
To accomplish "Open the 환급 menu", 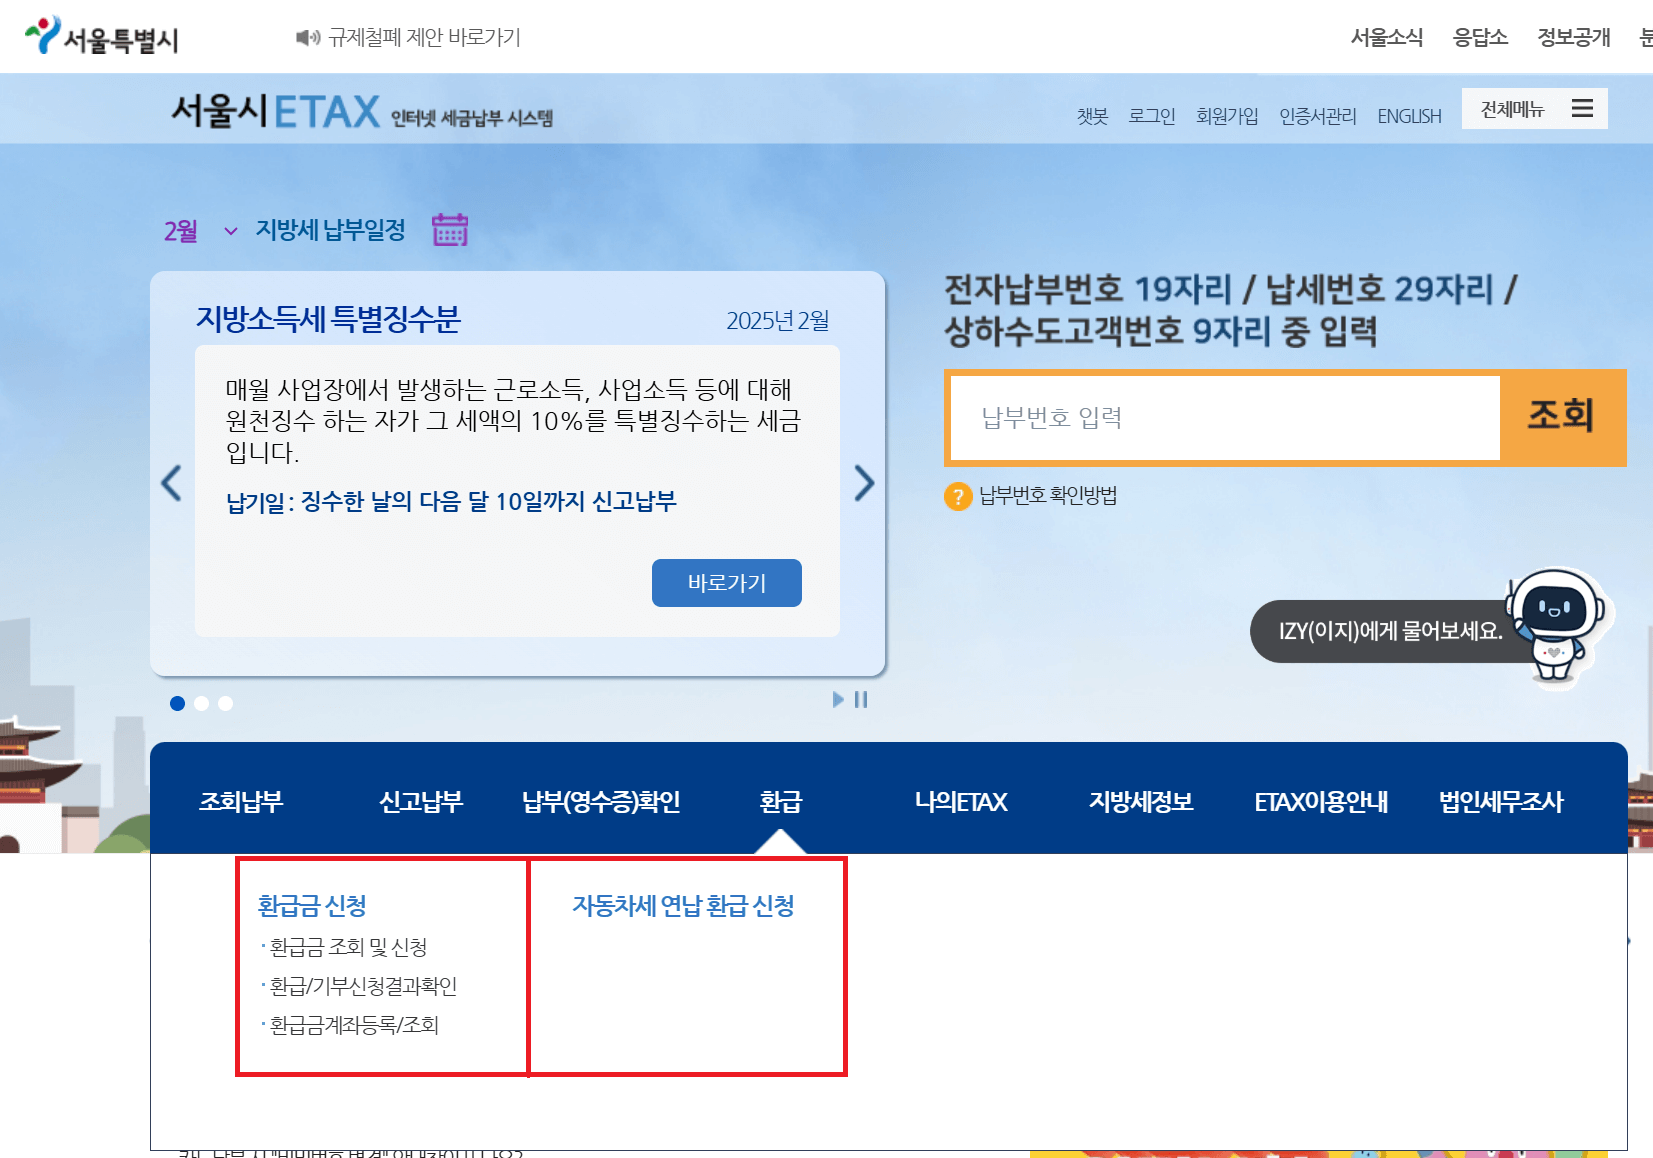I will coord(781,801).
